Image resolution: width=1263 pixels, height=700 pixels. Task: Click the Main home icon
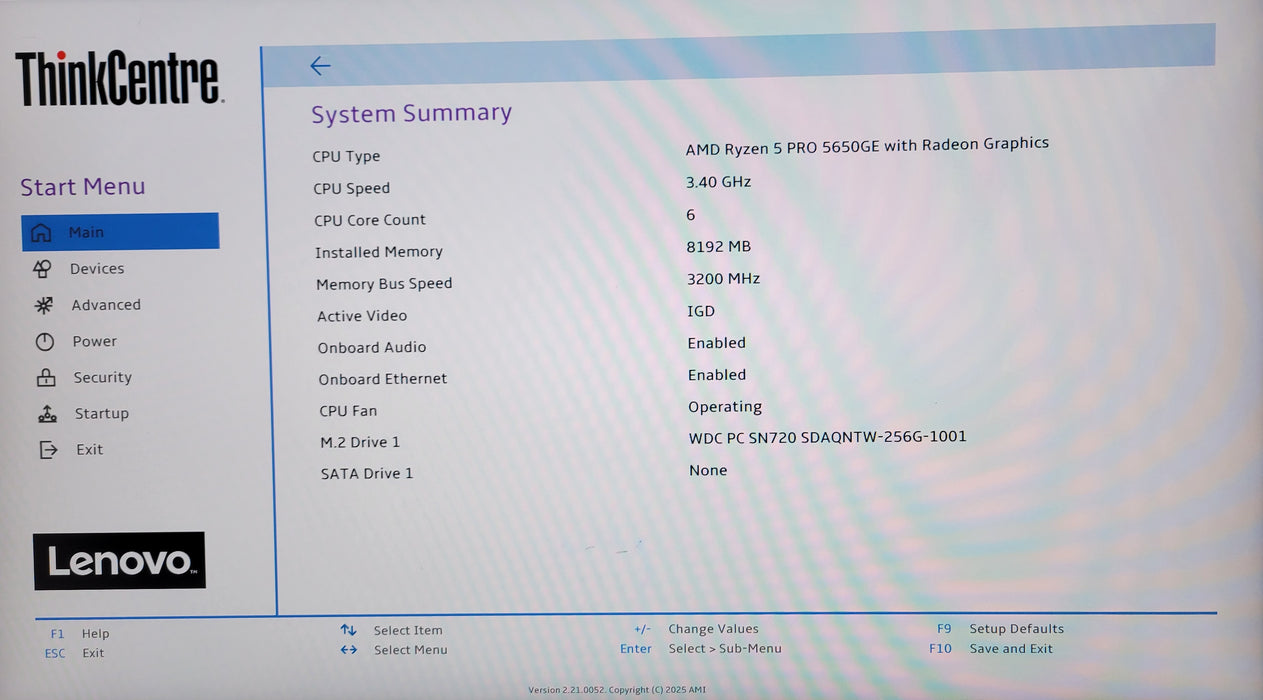[41, 233]
